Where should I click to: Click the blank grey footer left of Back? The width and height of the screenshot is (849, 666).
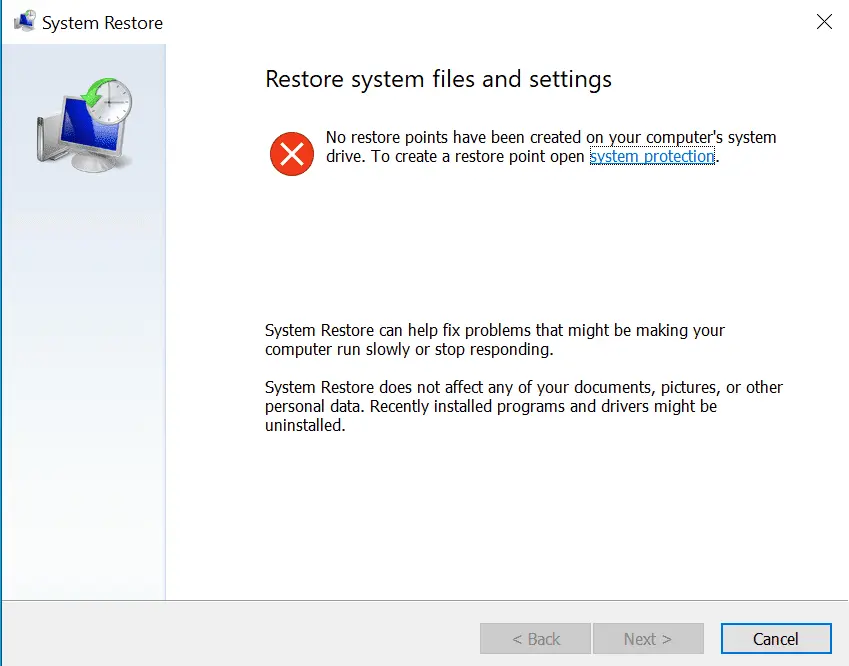click(240, 636)
